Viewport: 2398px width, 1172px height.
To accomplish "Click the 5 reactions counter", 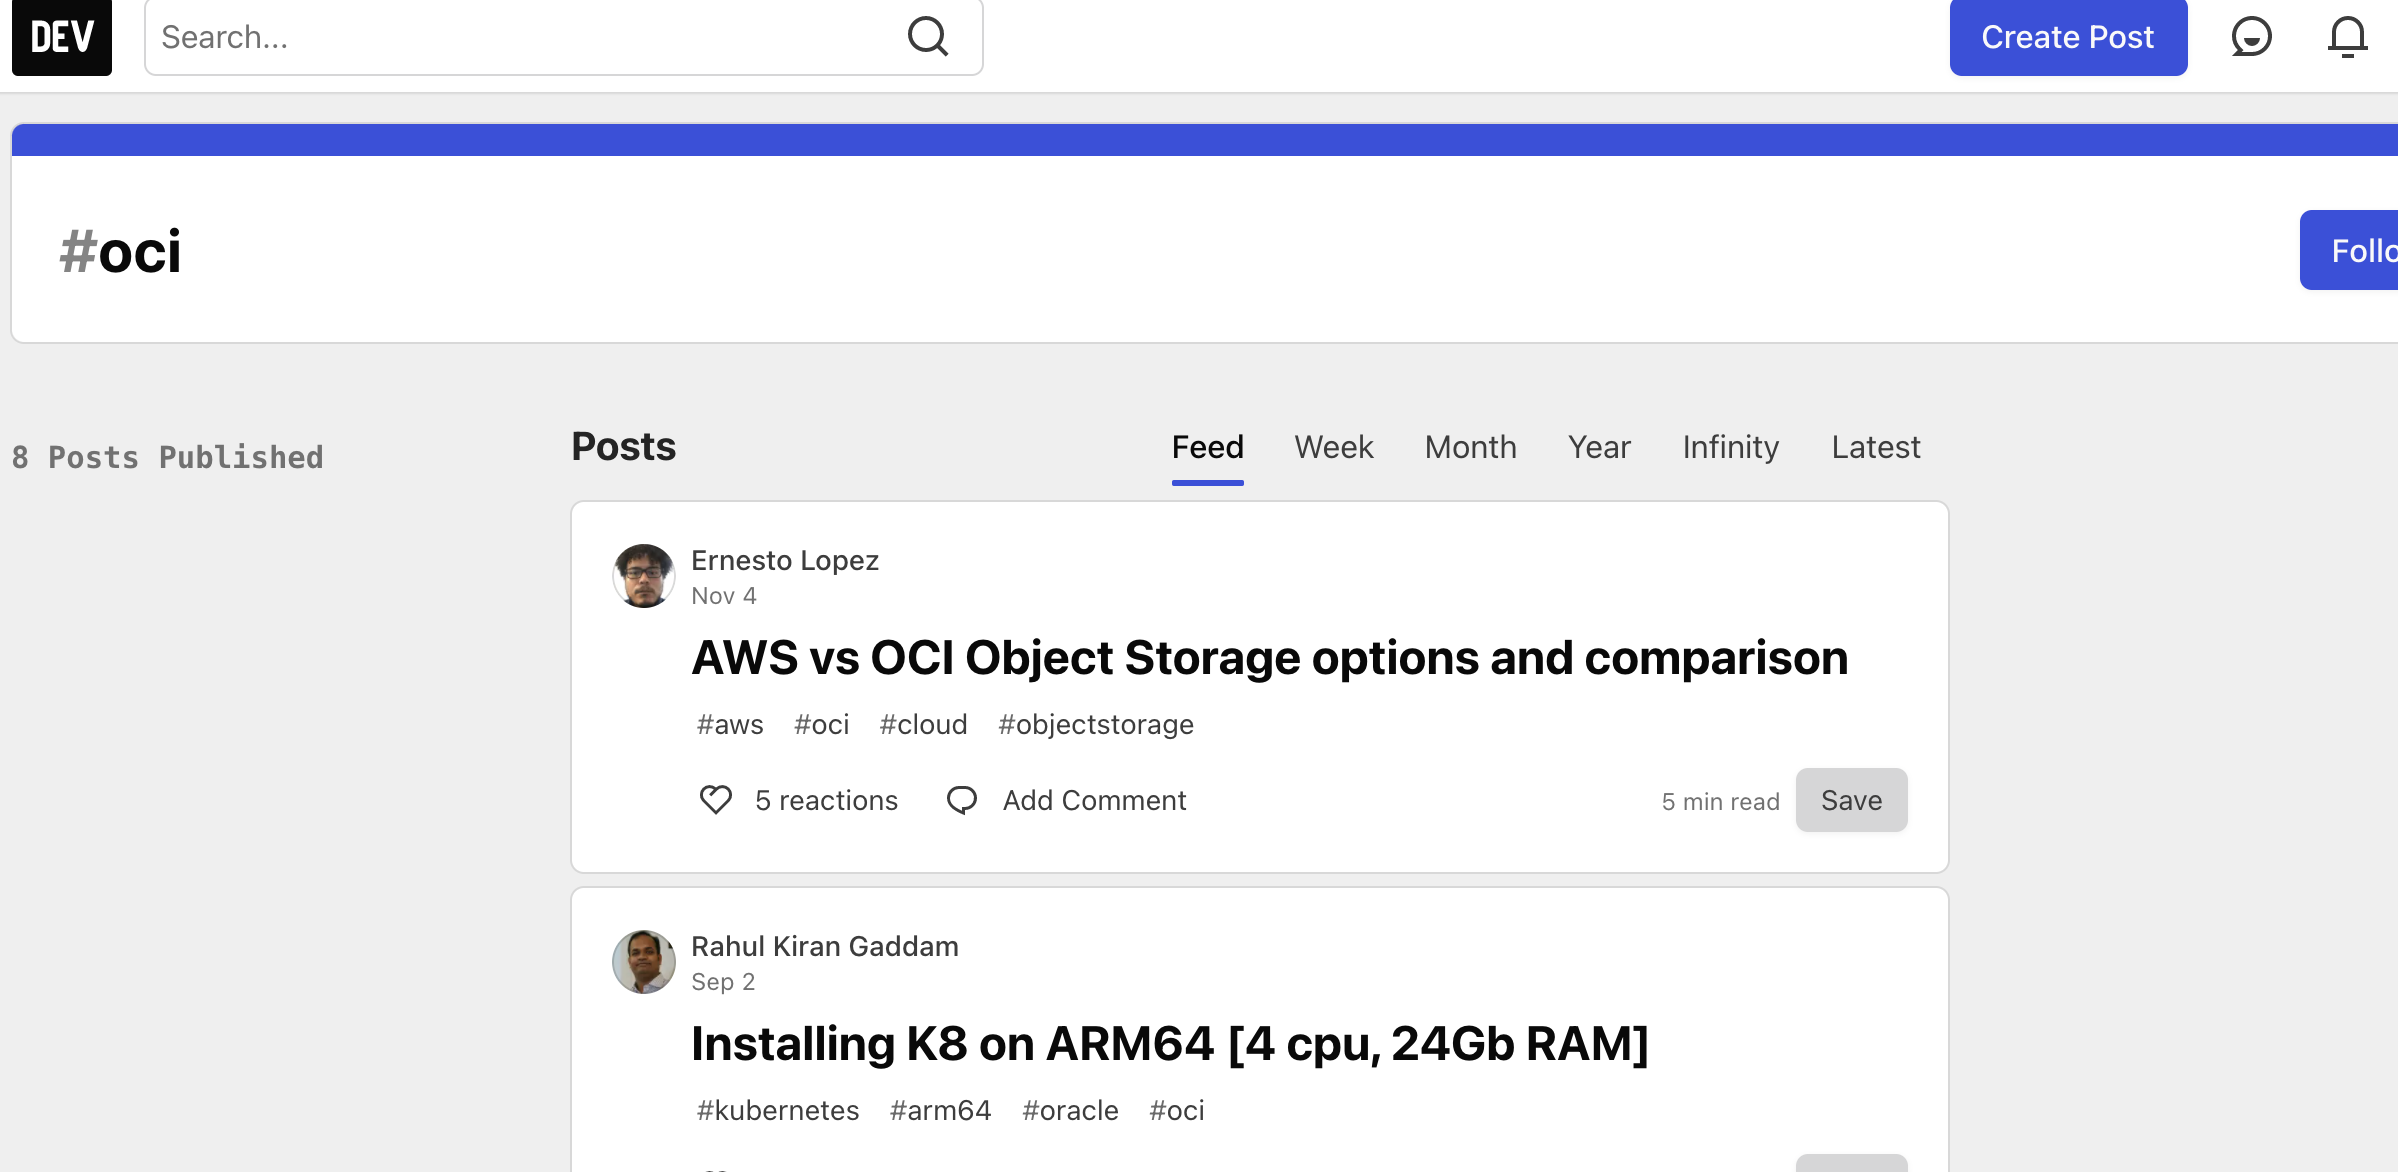I will click(x=826, y=799).
